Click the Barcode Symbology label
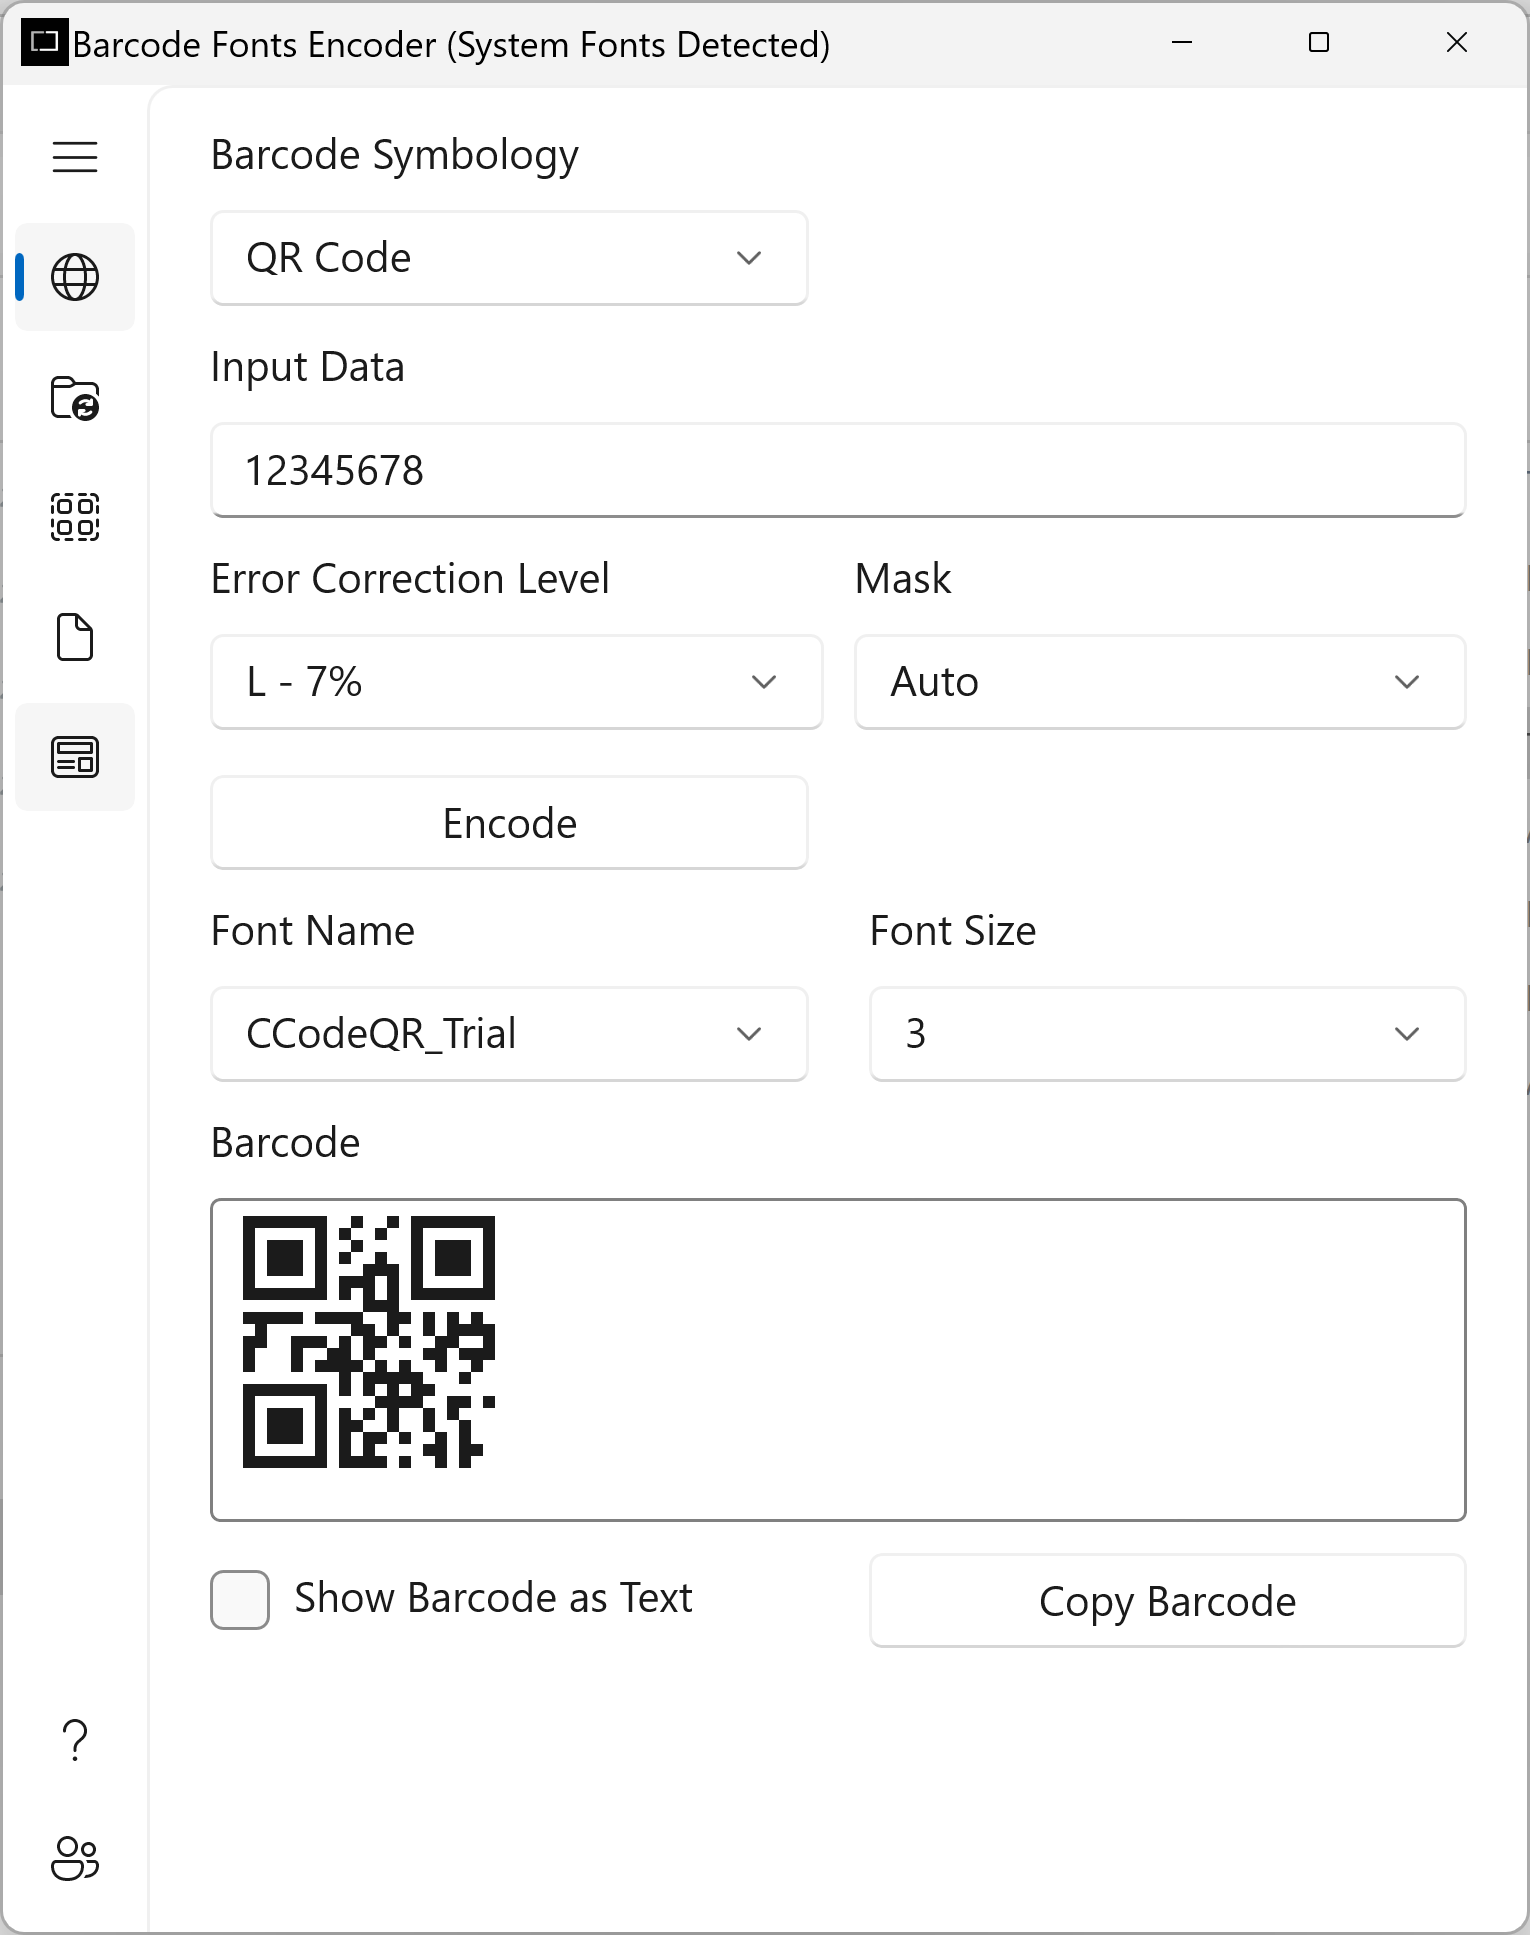This screenshot has height=1935, width=1530. click(395, 156)
